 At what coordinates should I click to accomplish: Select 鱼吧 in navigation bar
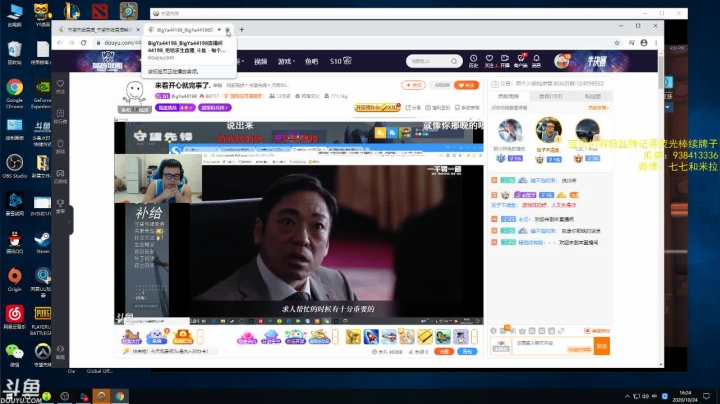(x=311, y=61)
